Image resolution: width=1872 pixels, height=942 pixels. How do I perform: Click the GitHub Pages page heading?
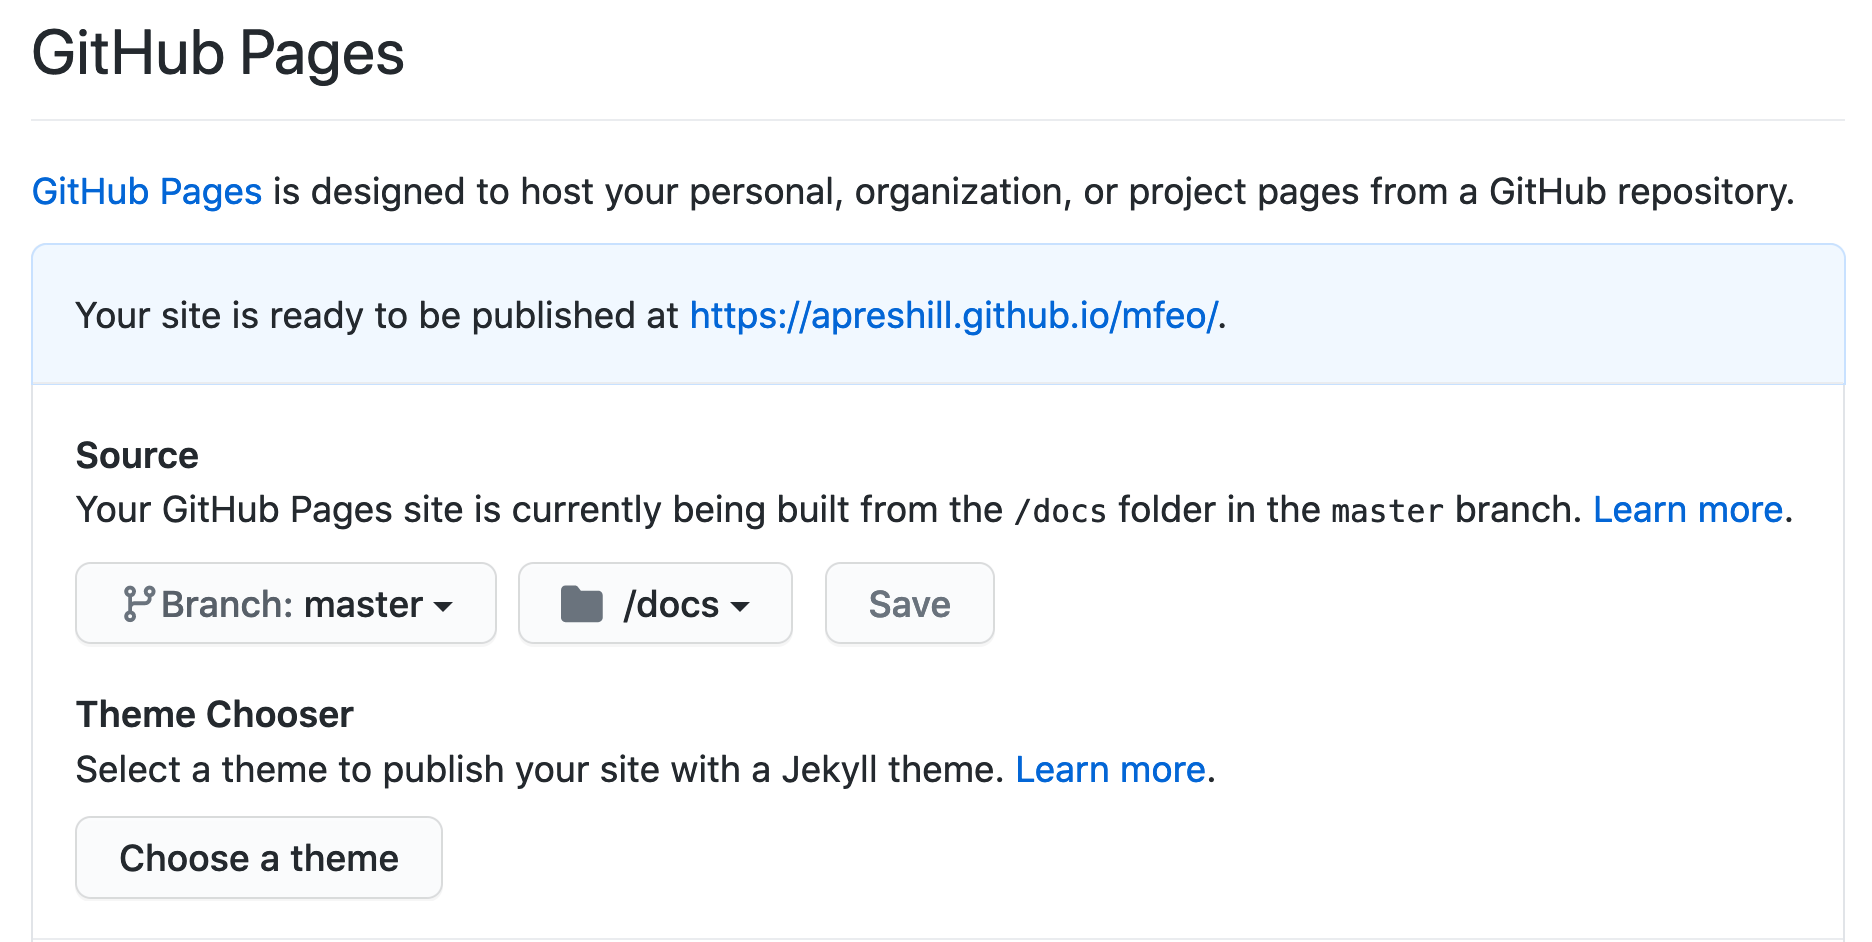218,53
